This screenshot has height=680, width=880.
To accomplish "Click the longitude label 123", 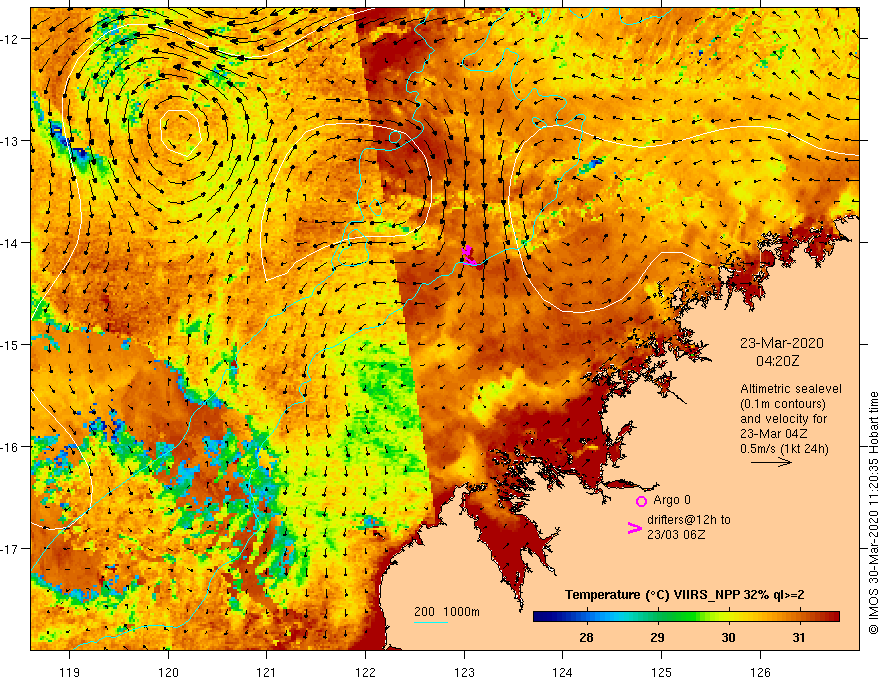I will pyautogui.click(x=464, y=672).
